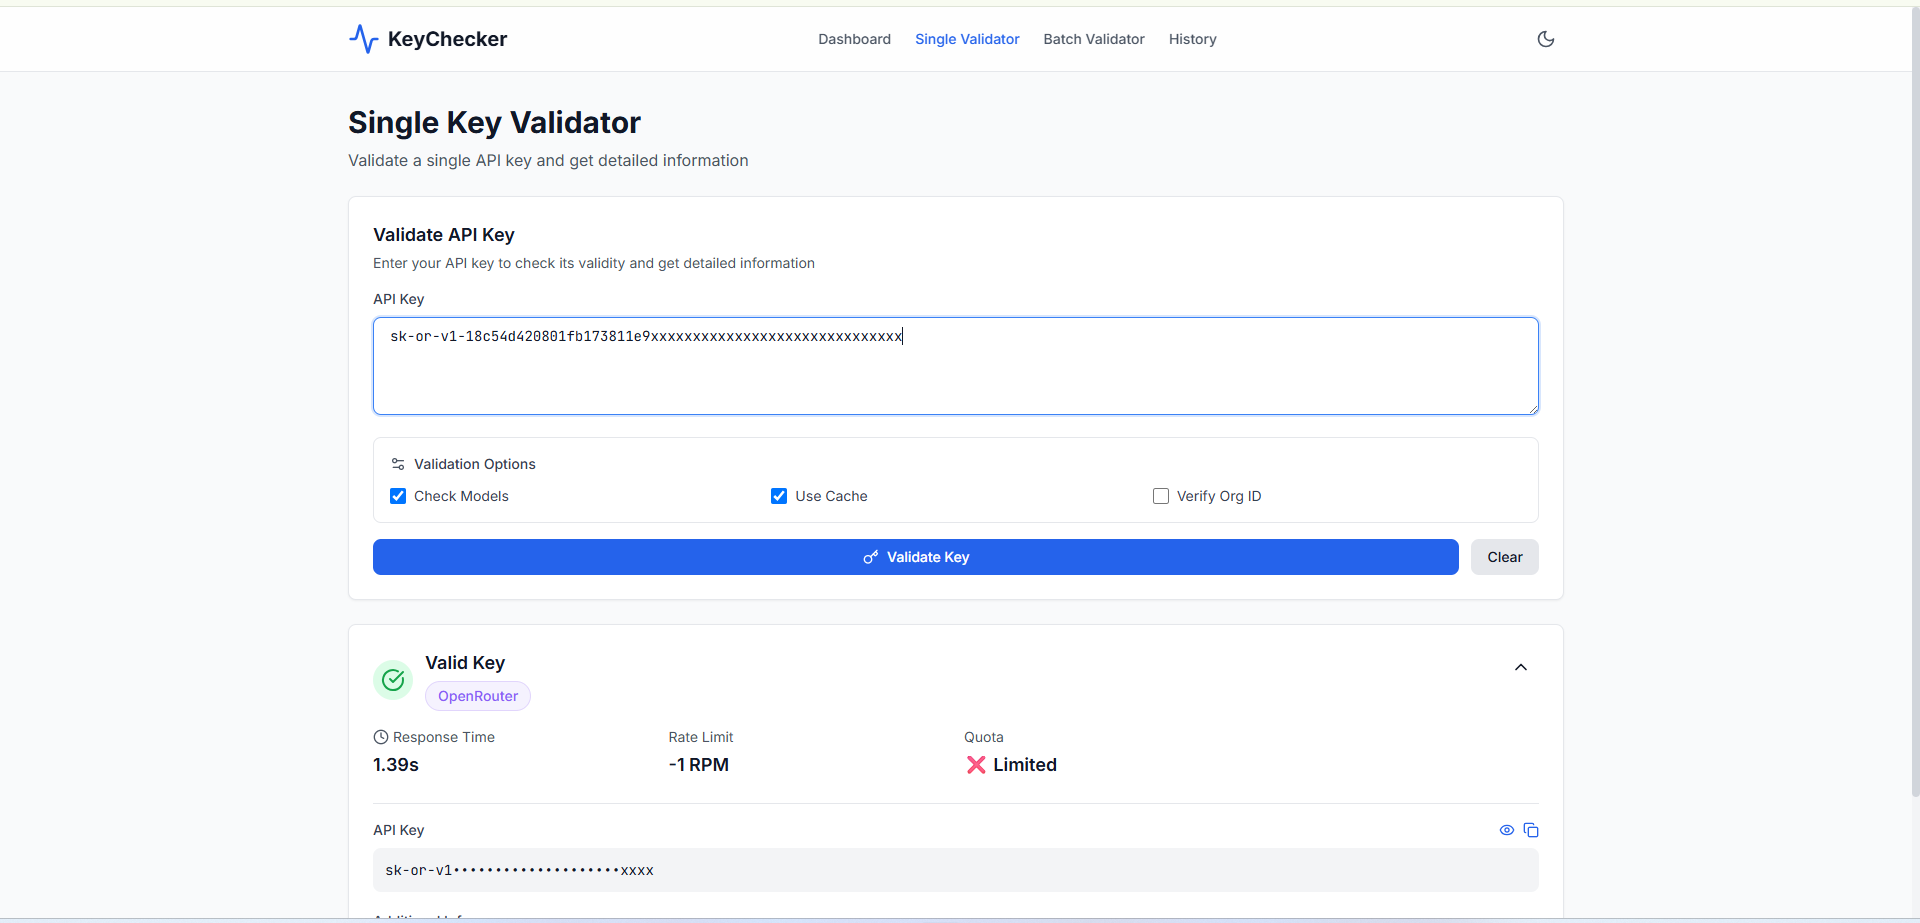The image size is (1920, 923).
Task: Enable the Verify Org ID checkbox
Action: pyautogui.click(x=1161, y=496)
